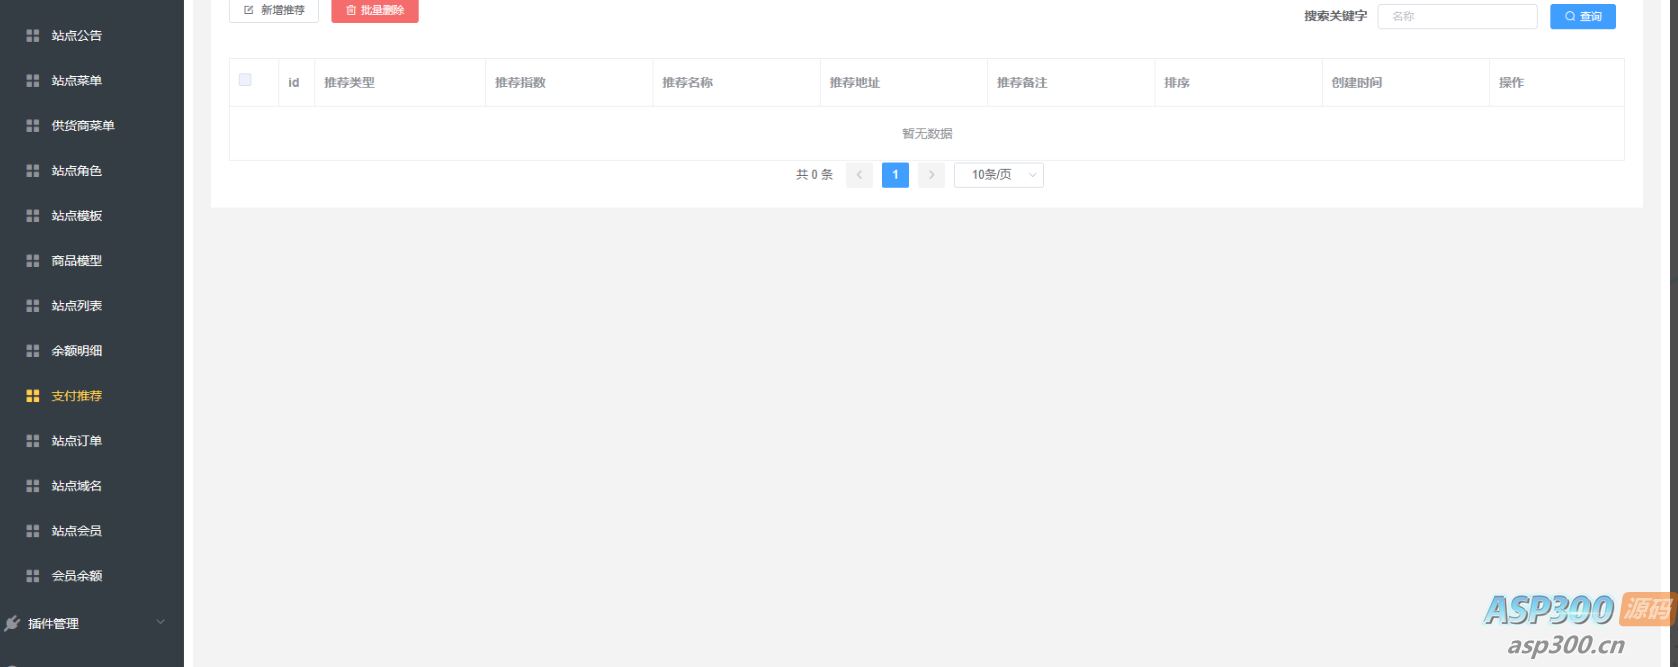Screen dimensions: 1678x667
Task: Expand the 插件管理 section chevron
Action: 161,622
